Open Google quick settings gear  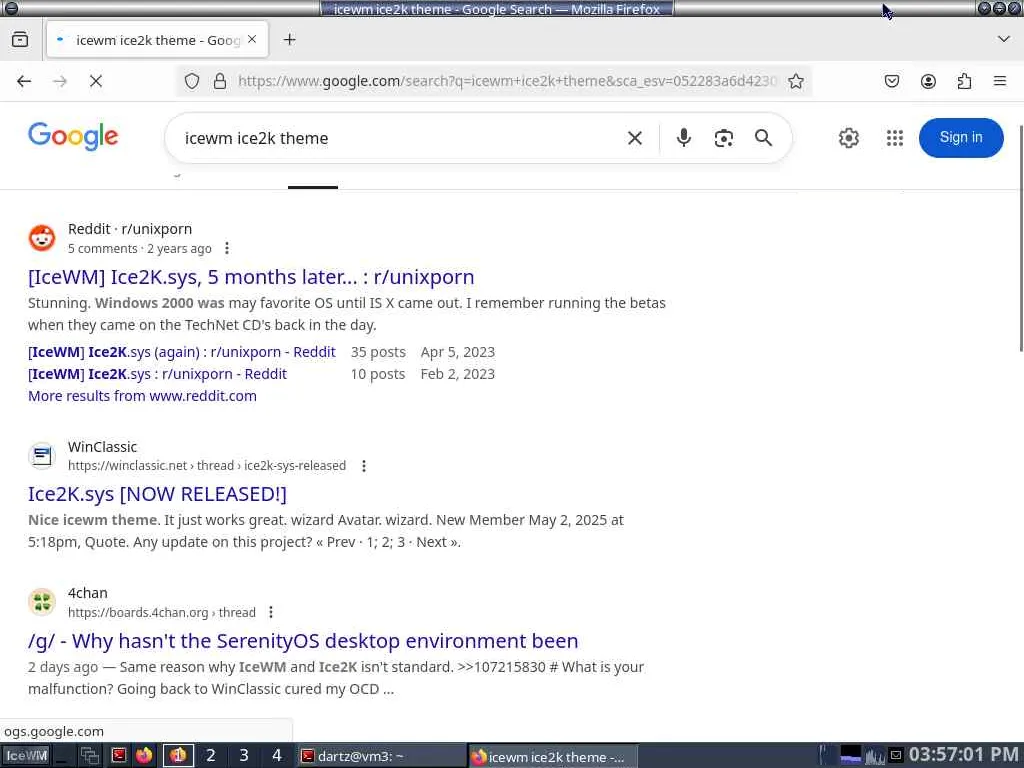pyautogui.click(x=849, y=138)
